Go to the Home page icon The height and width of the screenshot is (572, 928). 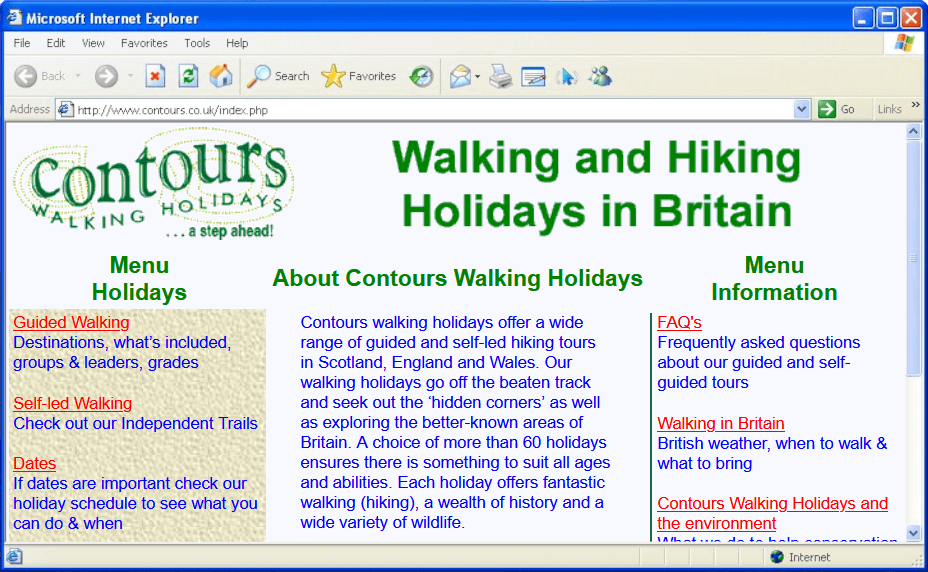221,76
